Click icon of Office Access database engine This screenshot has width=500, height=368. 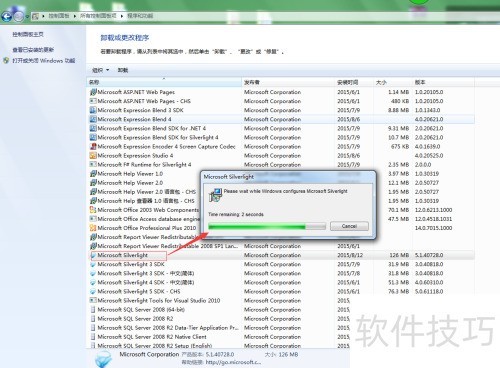(x=93, y=219)
